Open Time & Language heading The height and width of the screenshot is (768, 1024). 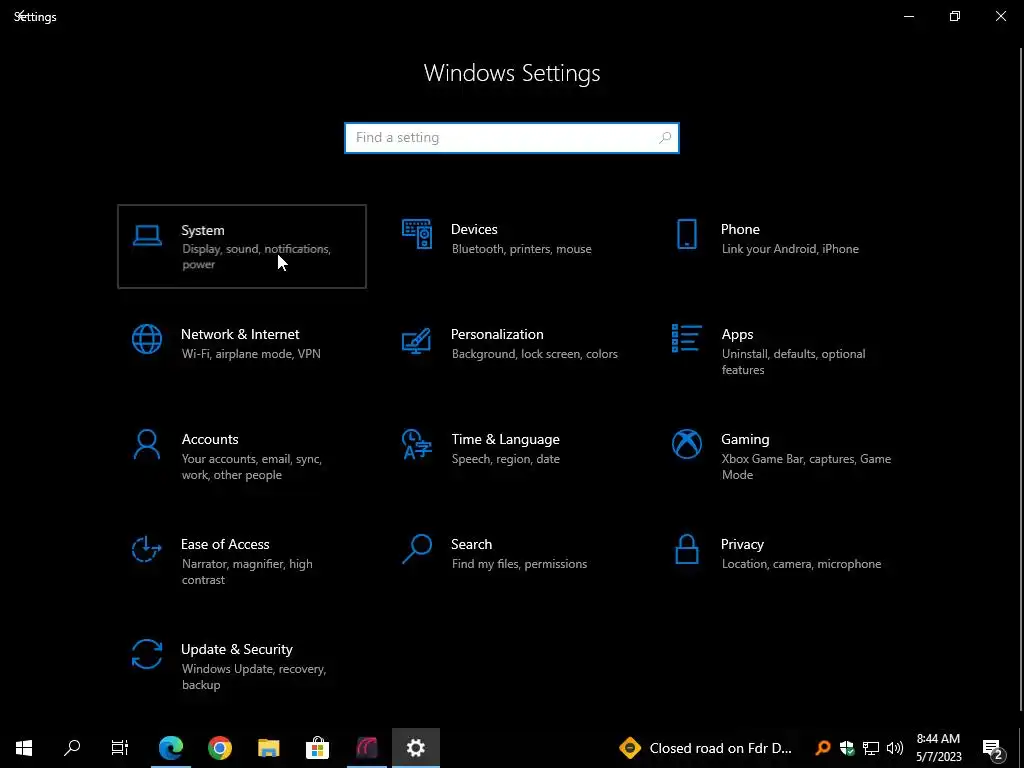pos(505,440)
